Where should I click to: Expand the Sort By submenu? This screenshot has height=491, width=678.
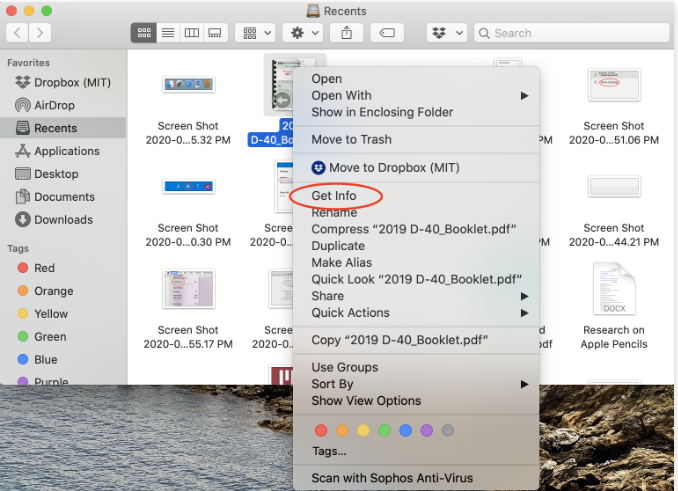pyautogui.click(x=416, y=384)
